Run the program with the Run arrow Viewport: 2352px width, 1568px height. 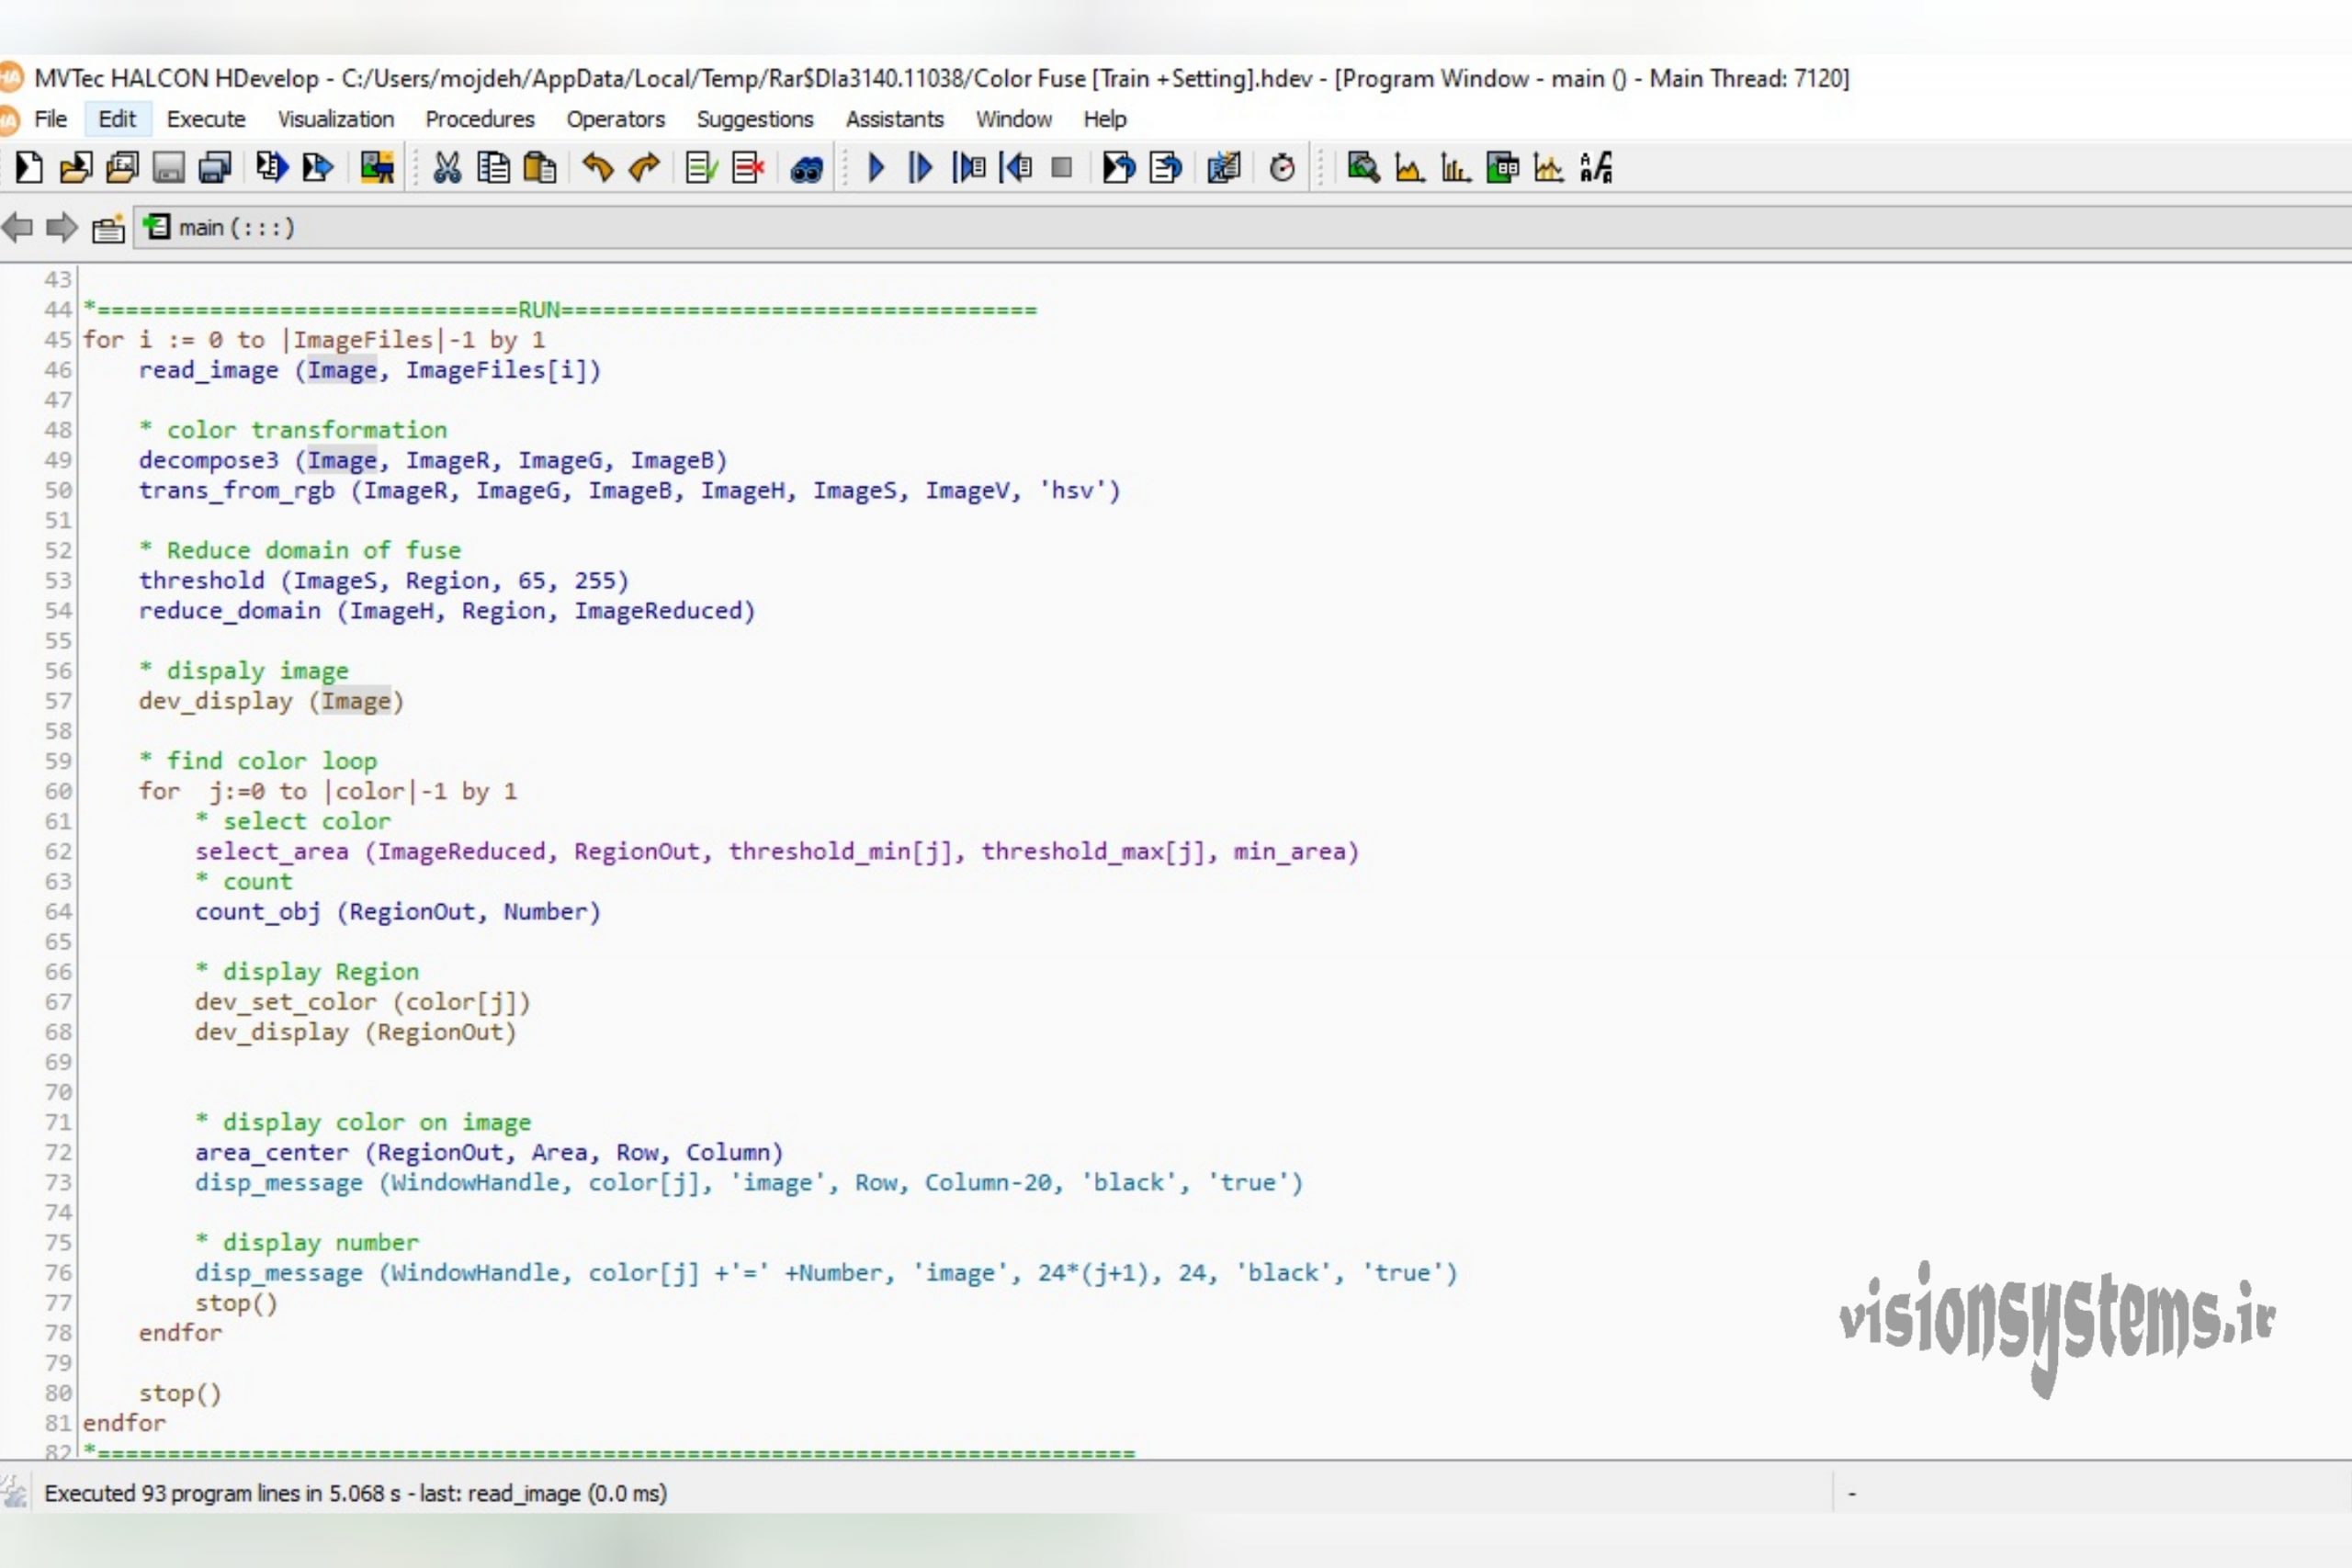(876, 168)
